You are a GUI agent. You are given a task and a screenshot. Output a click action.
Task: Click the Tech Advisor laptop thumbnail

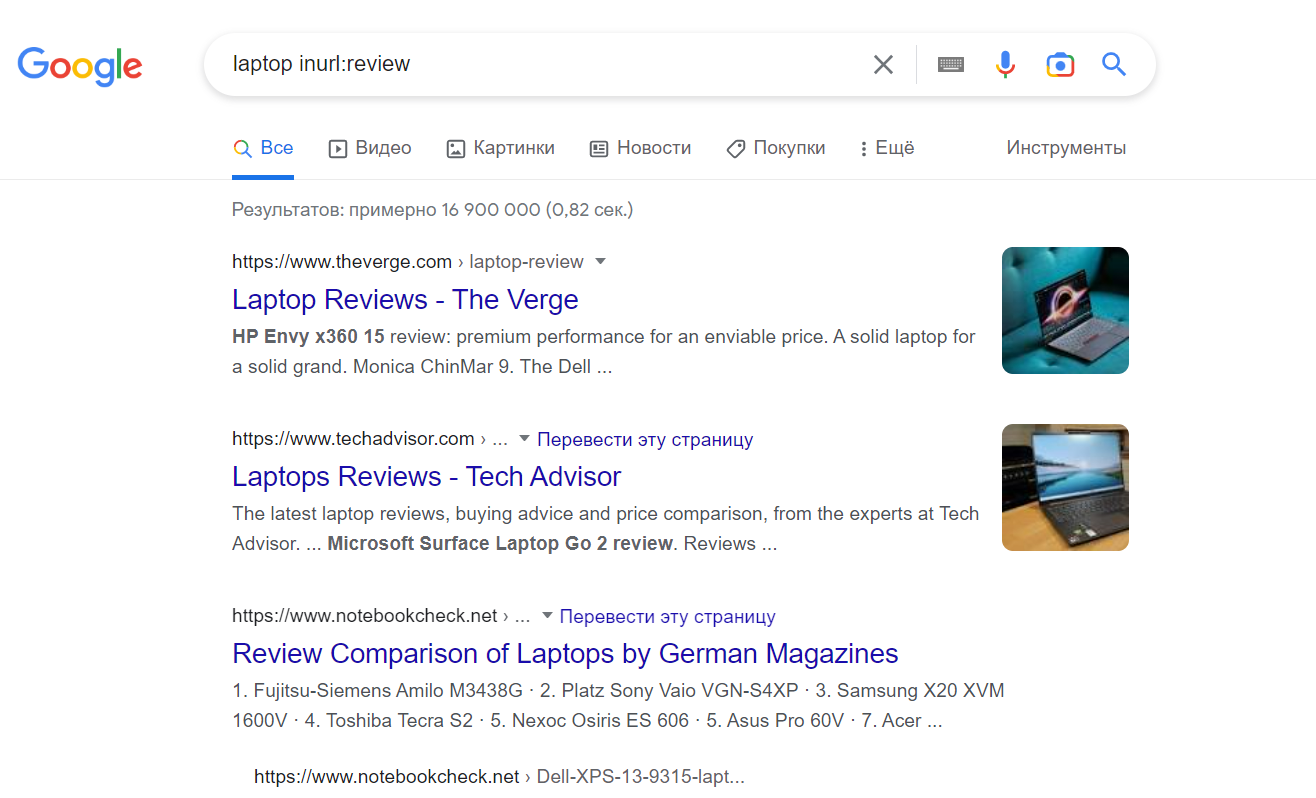(x=1065, y=487)
